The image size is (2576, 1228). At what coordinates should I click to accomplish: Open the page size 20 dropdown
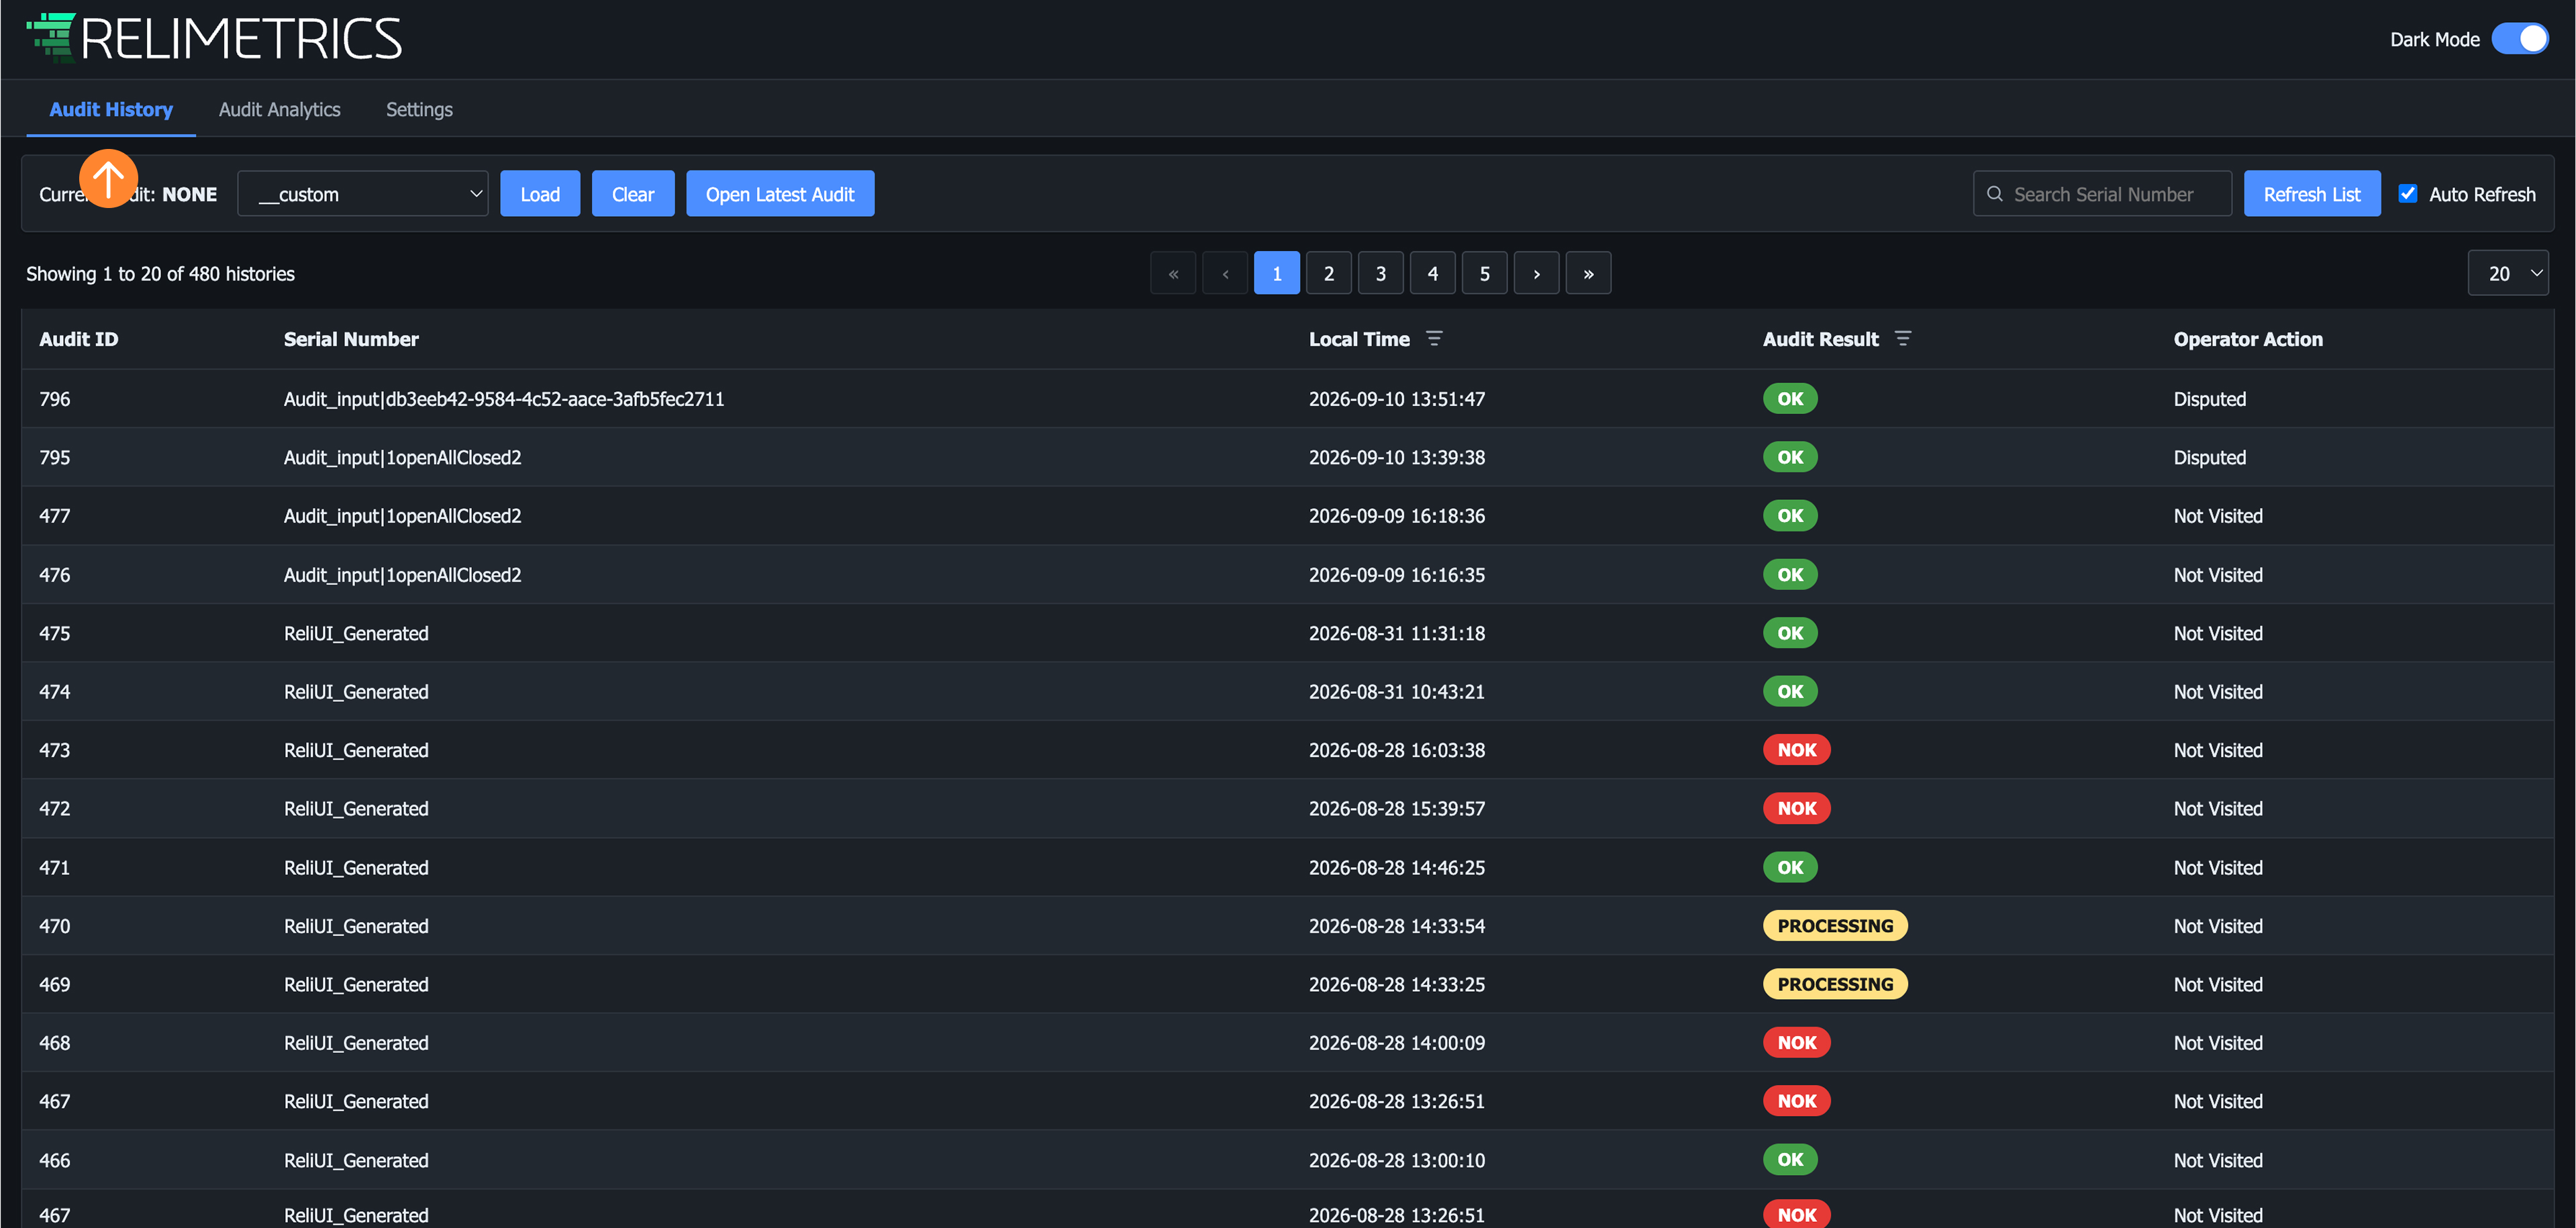pyautogui.click(x=2508, y=273)
